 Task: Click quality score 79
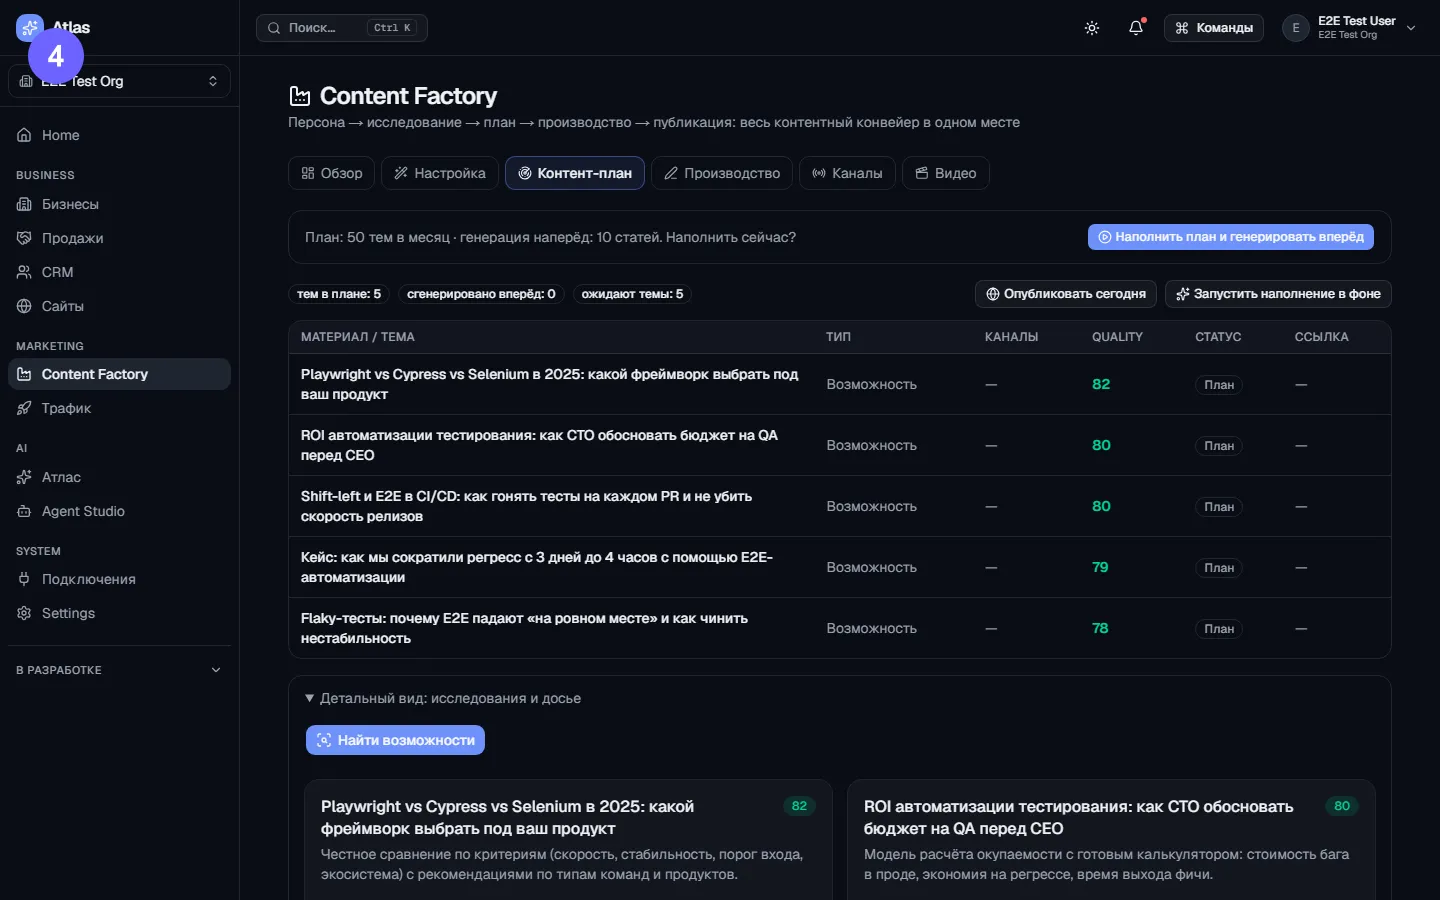tap(1100, 567)
